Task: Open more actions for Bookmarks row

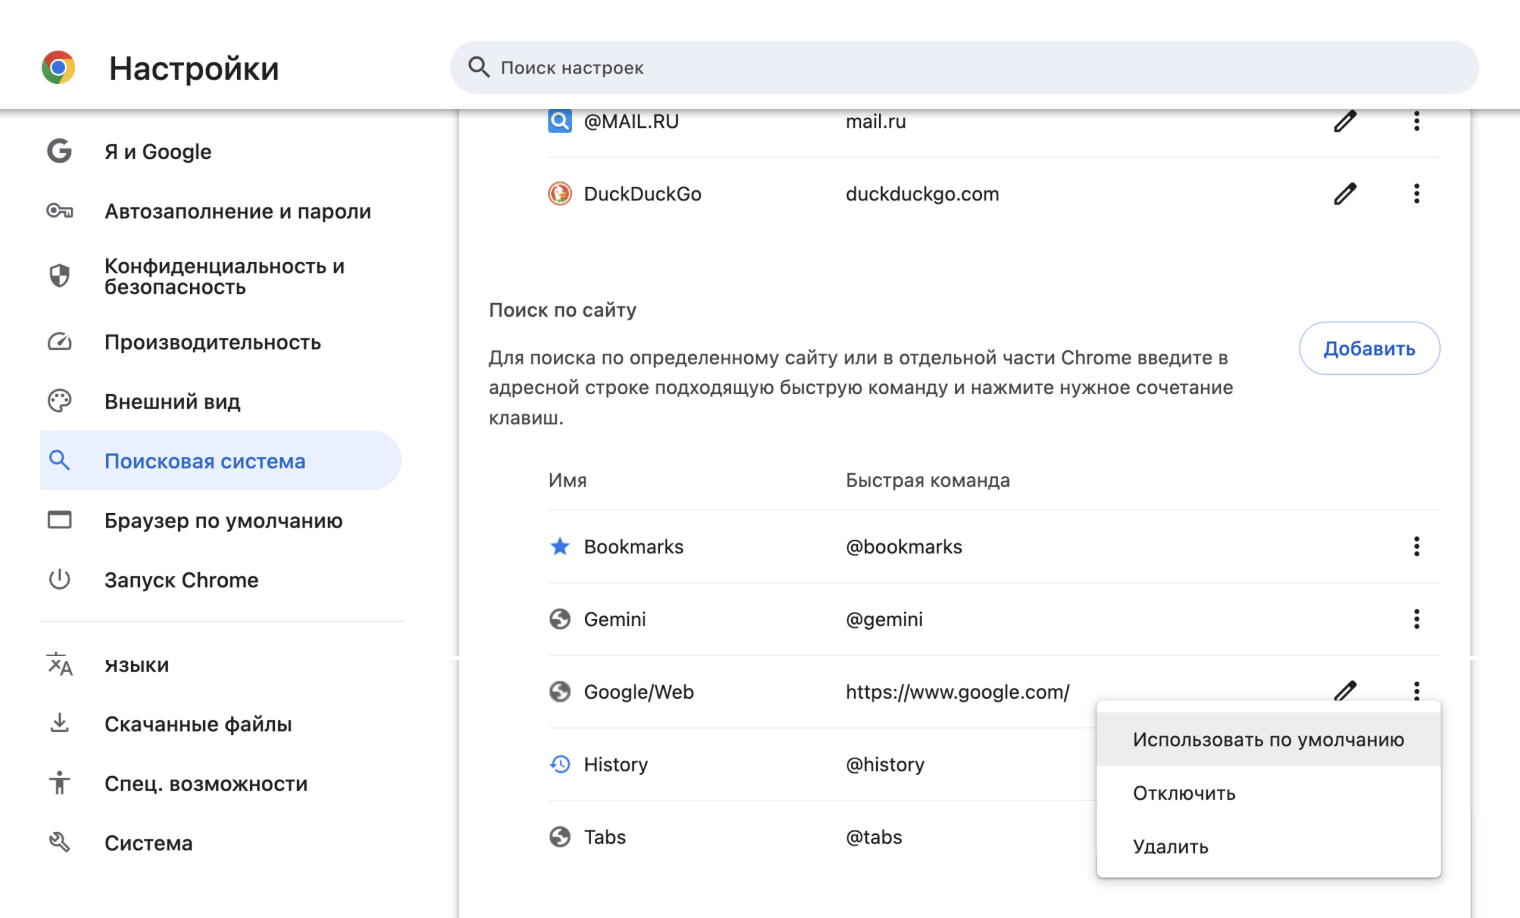Action: point(1416,546)
